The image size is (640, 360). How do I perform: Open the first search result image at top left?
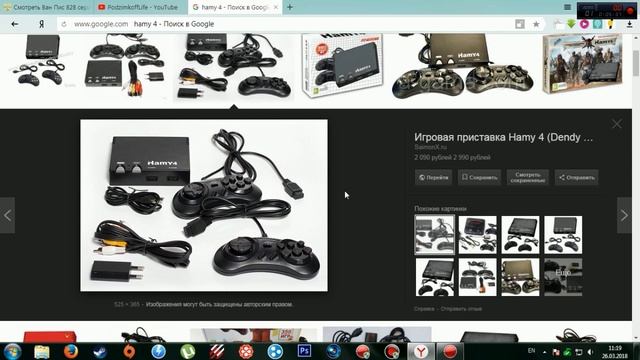pos(41,61)
